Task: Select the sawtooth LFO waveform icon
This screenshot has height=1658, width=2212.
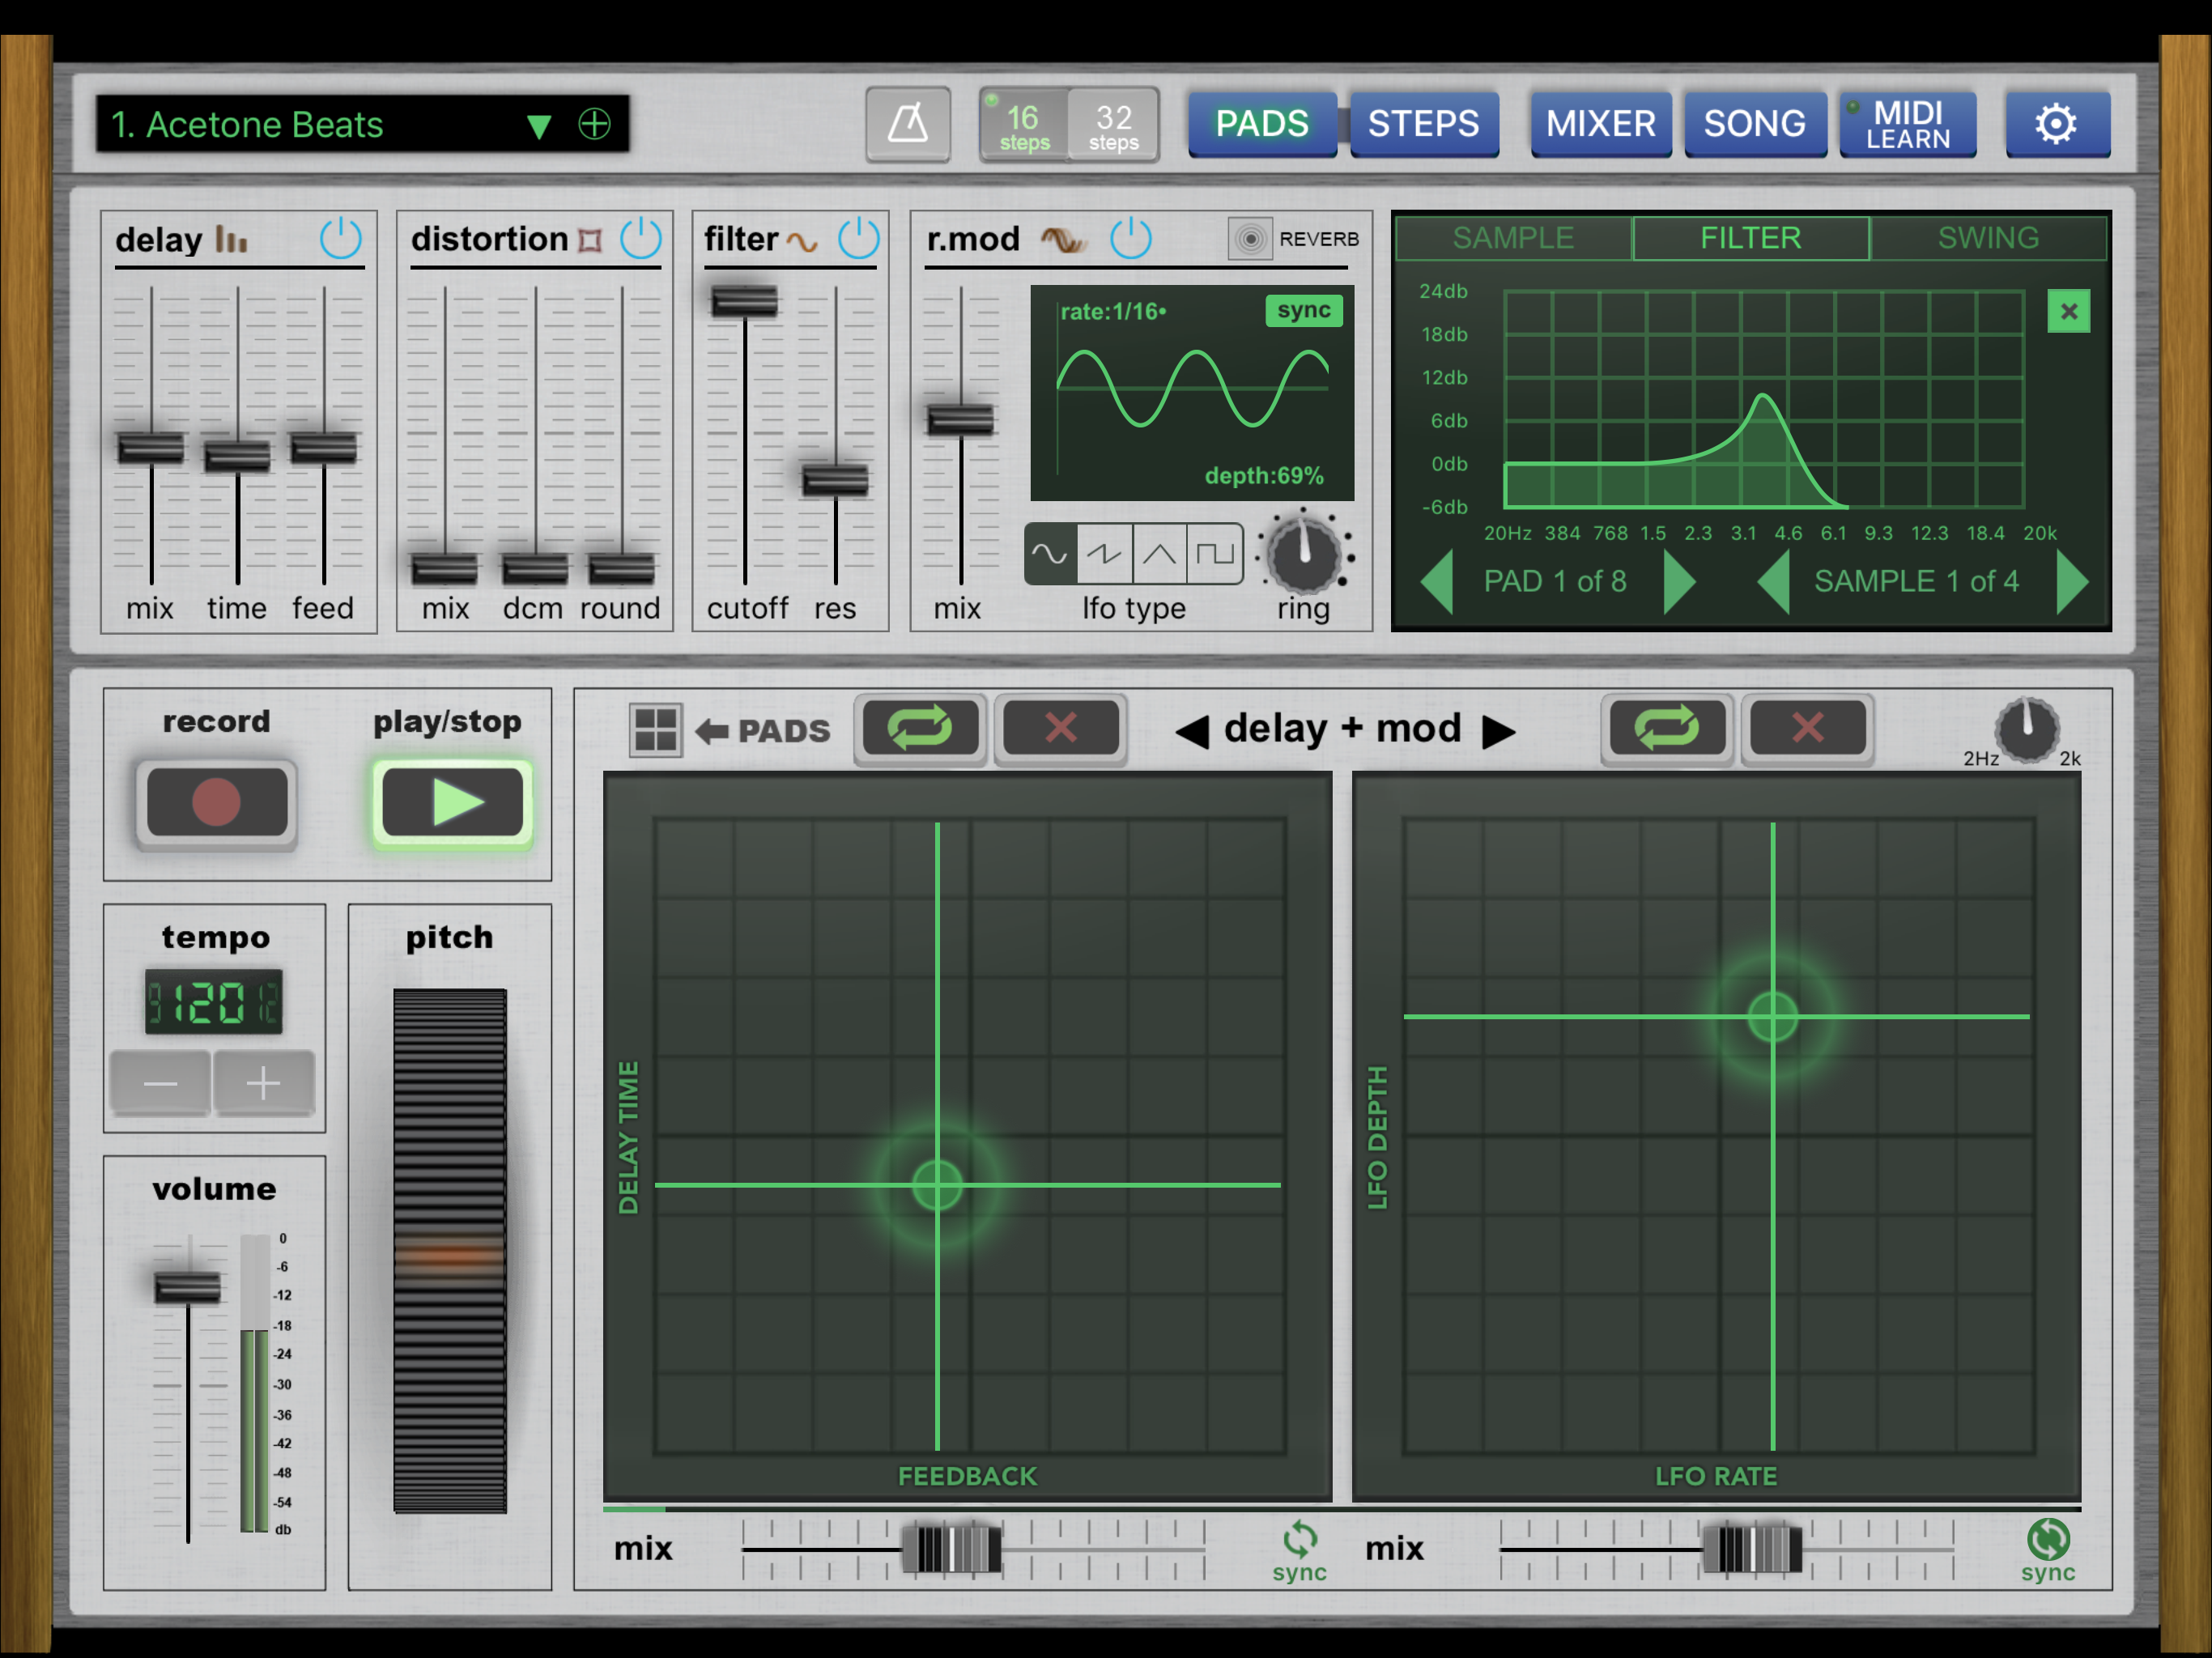Action: pyautogui.click(x=1104, y=553)
